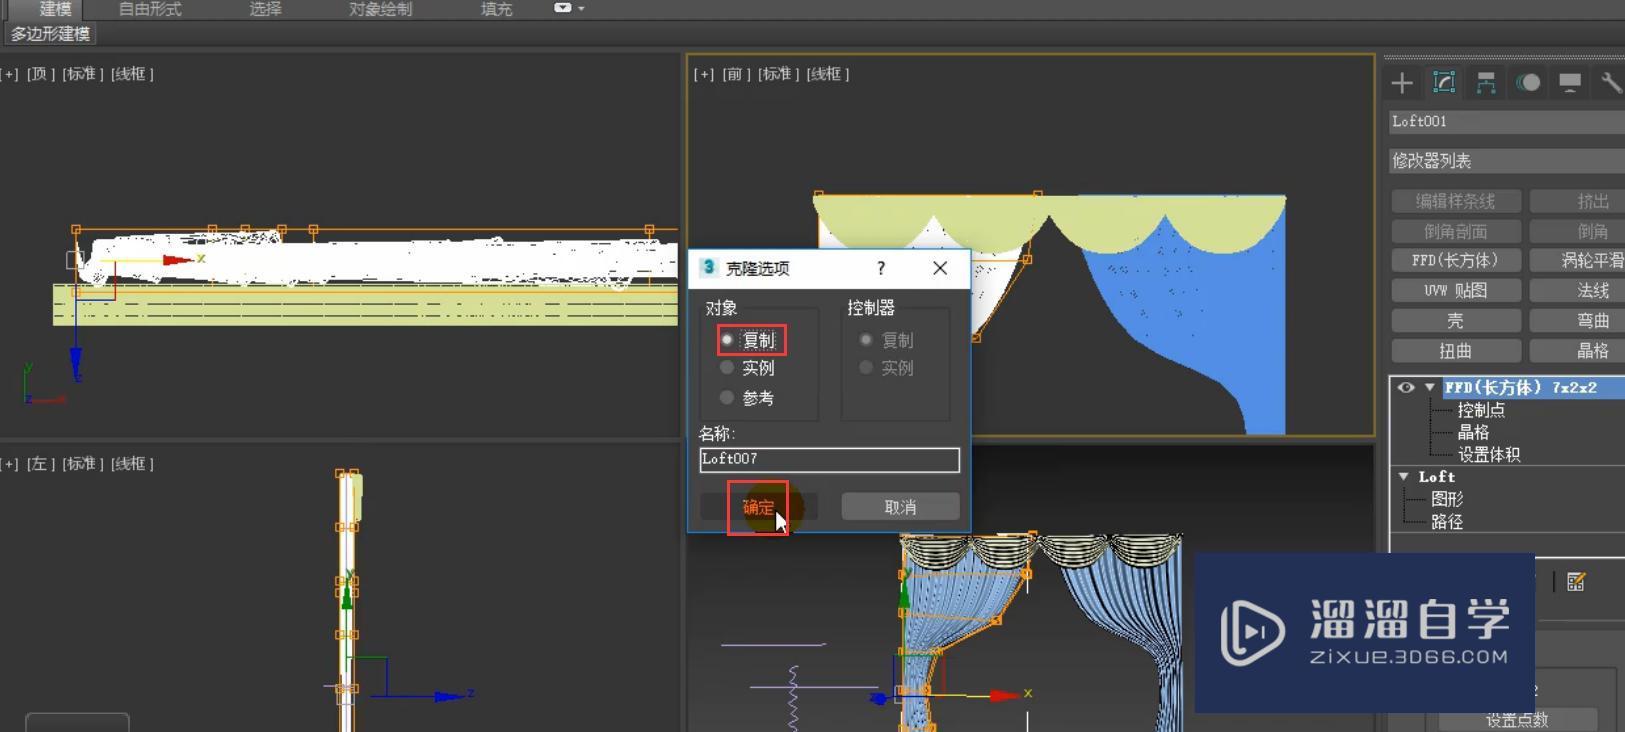1625x732 pixels.
Task: Open left viewport [+] menu
Action: click(9, 464)
